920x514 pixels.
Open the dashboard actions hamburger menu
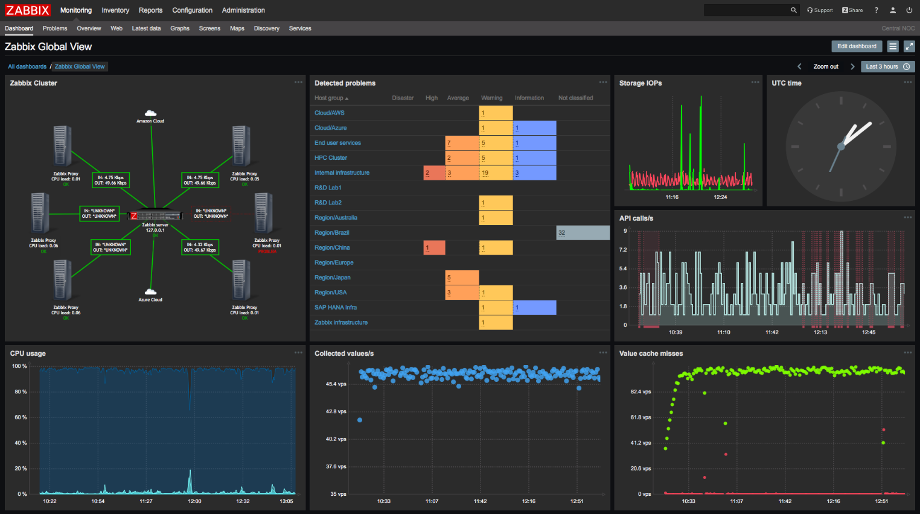point(892,46)
